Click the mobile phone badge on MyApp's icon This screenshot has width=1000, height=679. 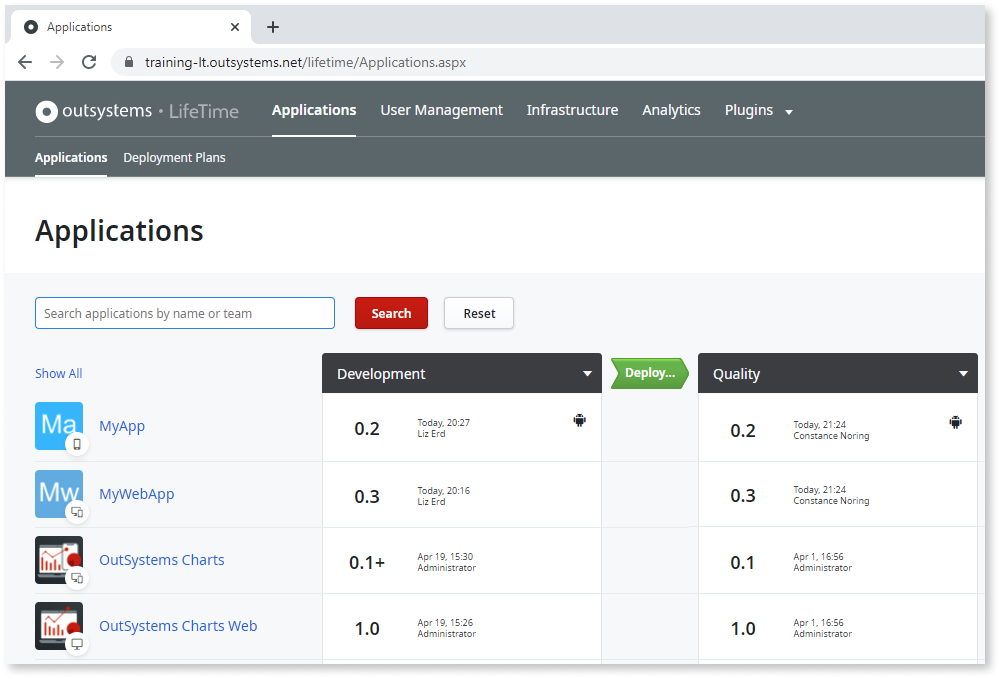[x=77, y=444]
